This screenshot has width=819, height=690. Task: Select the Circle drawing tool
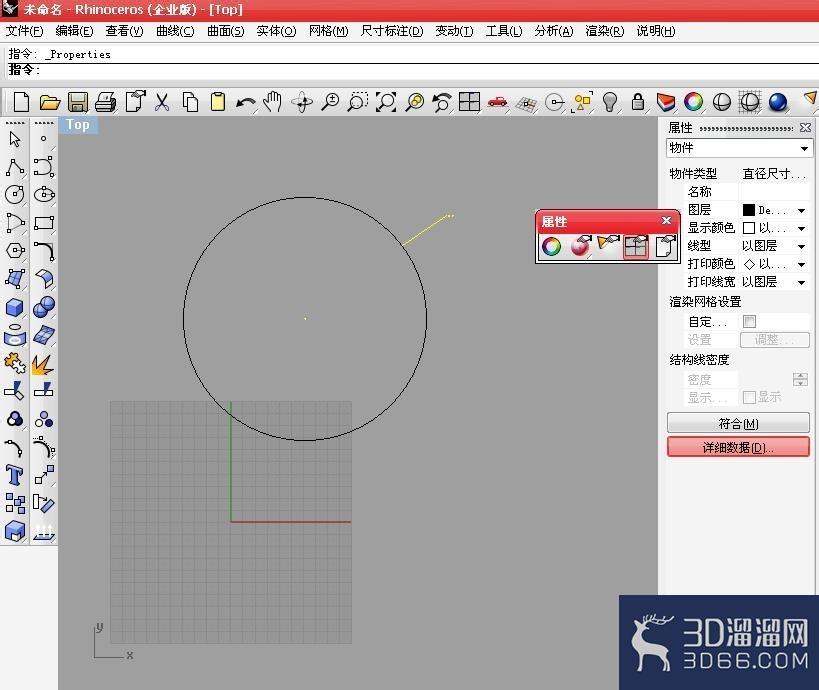coord(15,195)
